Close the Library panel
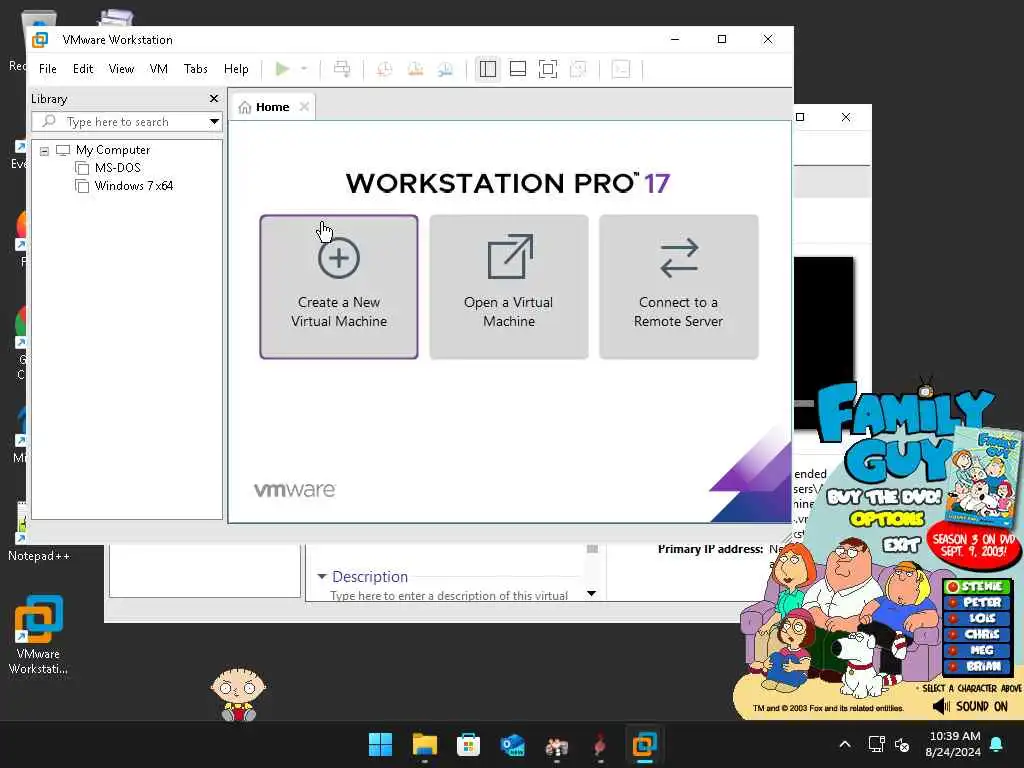The image size is (1024, 768). pyautogui.click(x=214, y=99)
